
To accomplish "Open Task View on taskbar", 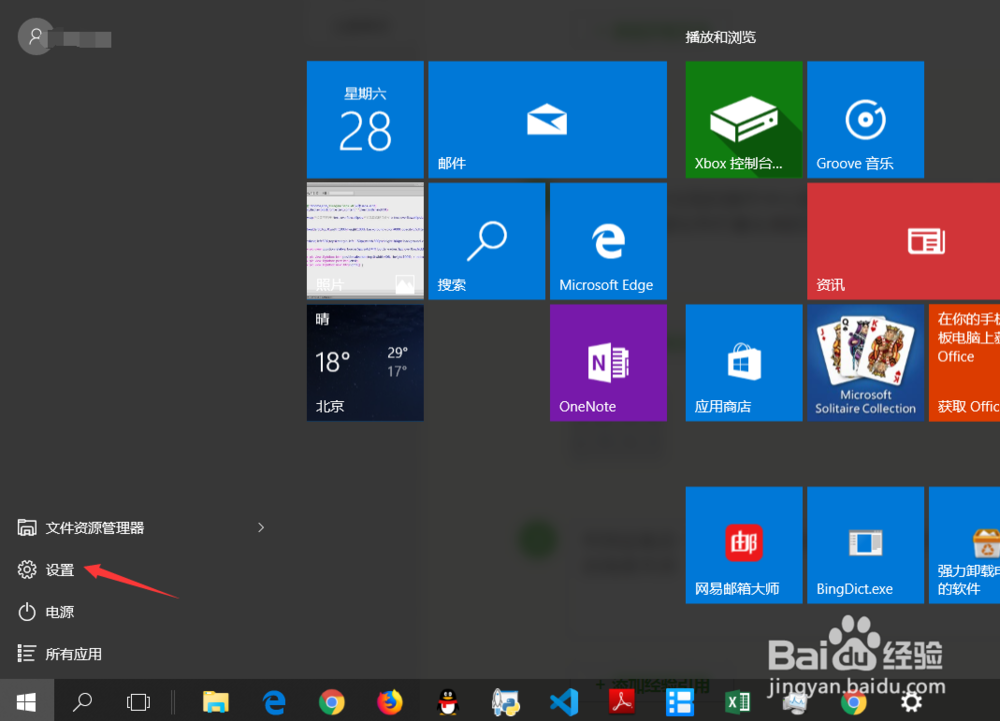I will click(138, 702).
